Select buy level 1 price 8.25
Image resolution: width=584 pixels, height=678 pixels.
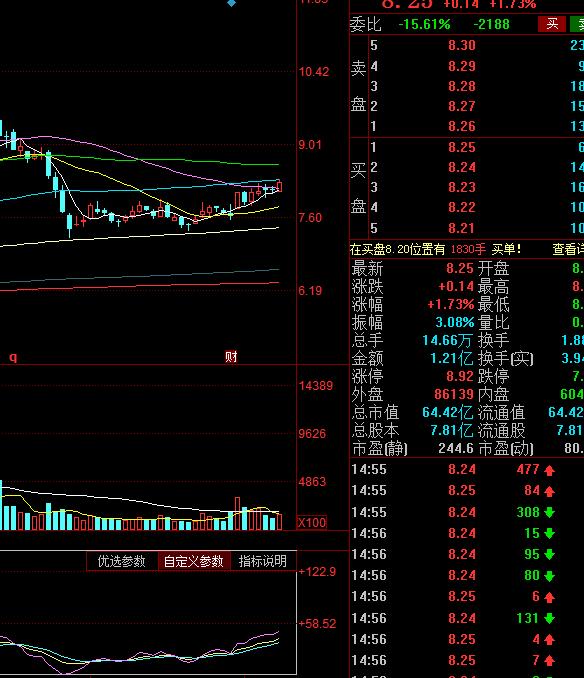point(462,147)
